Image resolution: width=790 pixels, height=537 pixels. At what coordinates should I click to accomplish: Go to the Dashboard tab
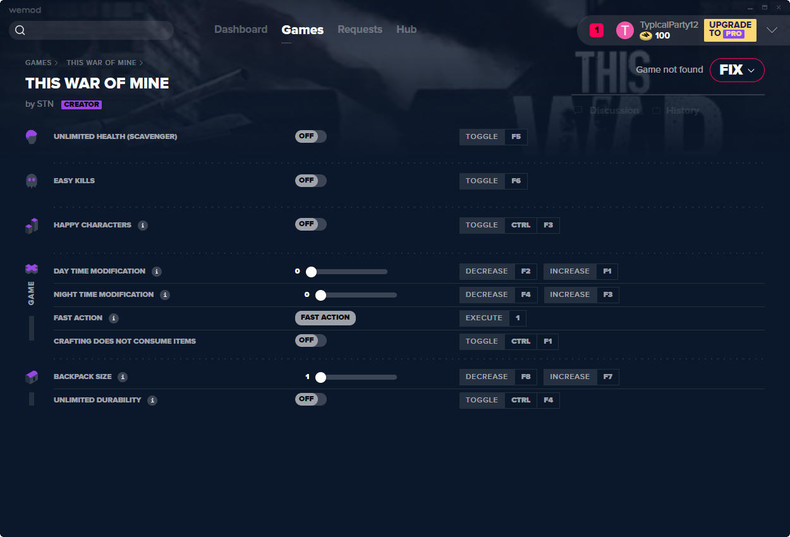point(241,29)
